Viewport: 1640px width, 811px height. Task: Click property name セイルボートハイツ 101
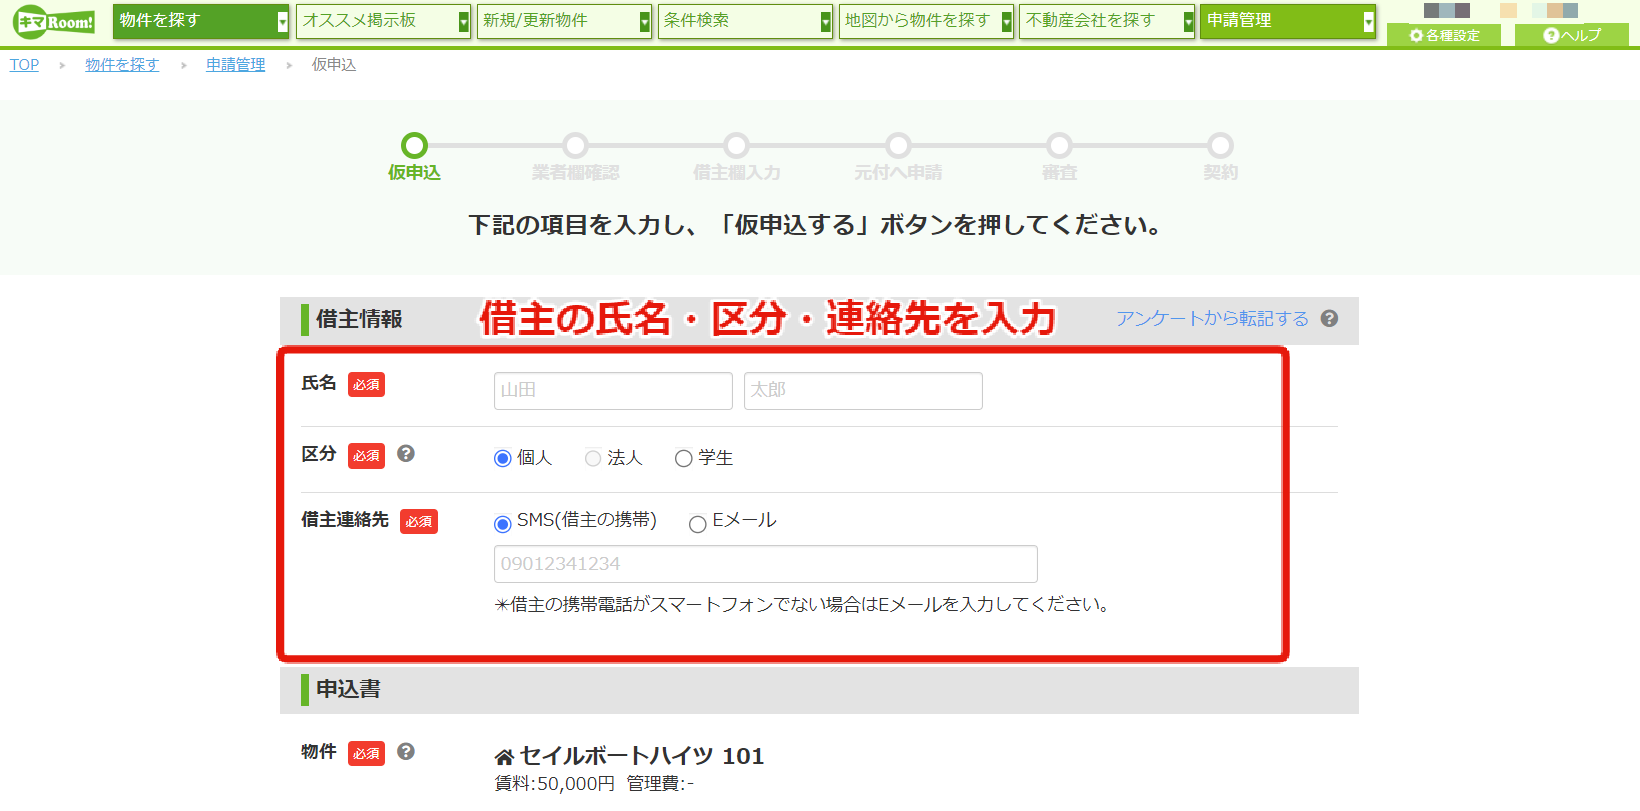(642, 756)
